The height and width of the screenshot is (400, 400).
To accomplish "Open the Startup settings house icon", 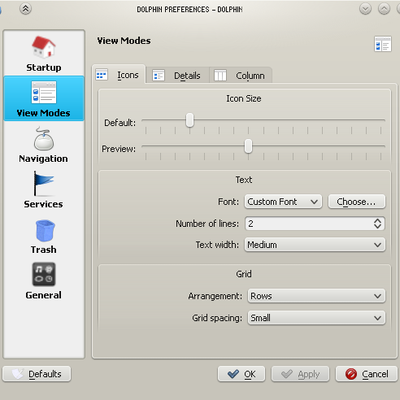I will (x=44, y=48).
